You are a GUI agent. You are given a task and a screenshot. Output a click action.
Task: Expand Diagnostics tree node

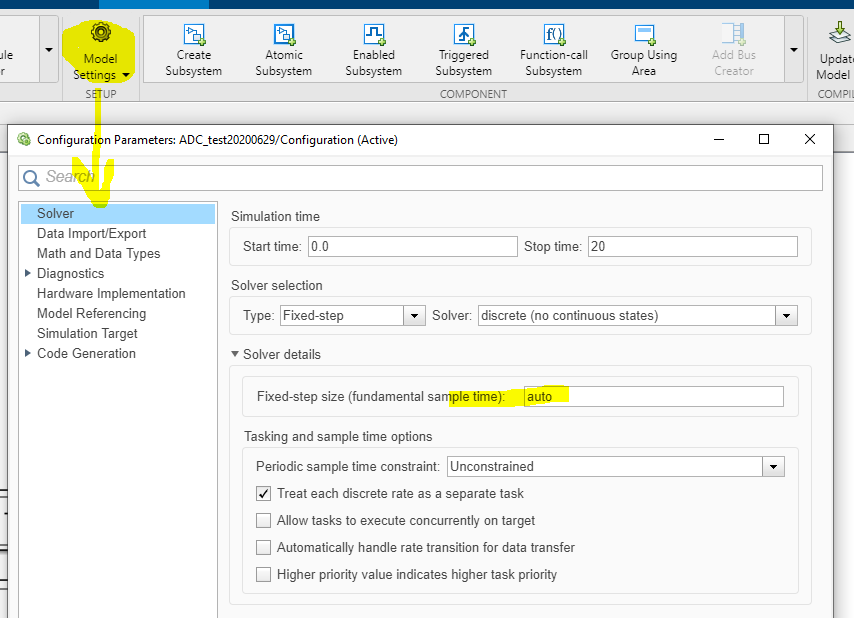pos(28,273)
